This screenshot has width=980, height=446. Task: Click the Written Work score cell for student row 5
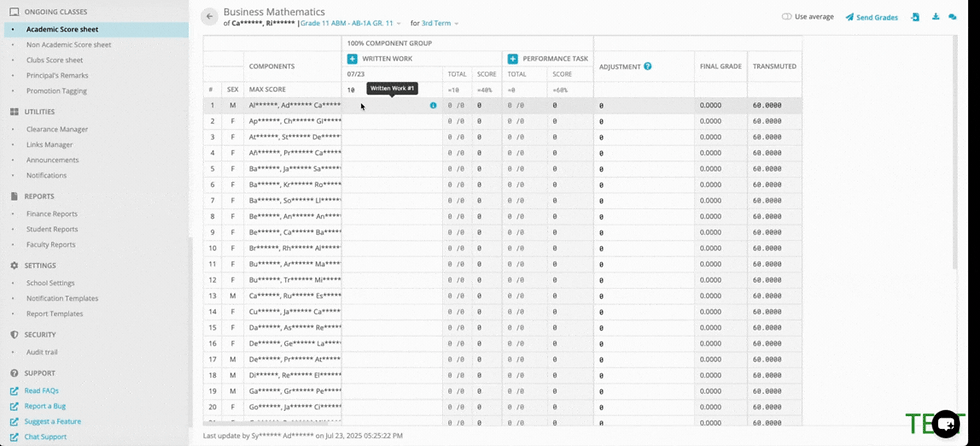point(392,169)
